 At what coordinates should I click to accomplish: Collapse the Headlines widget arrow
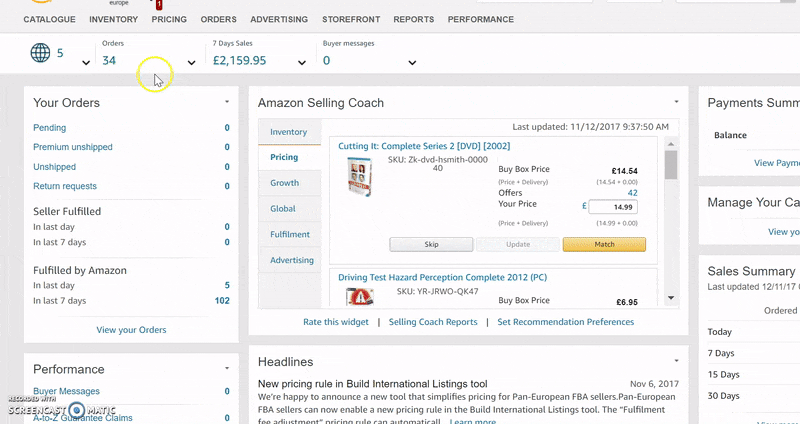[677, 361]
